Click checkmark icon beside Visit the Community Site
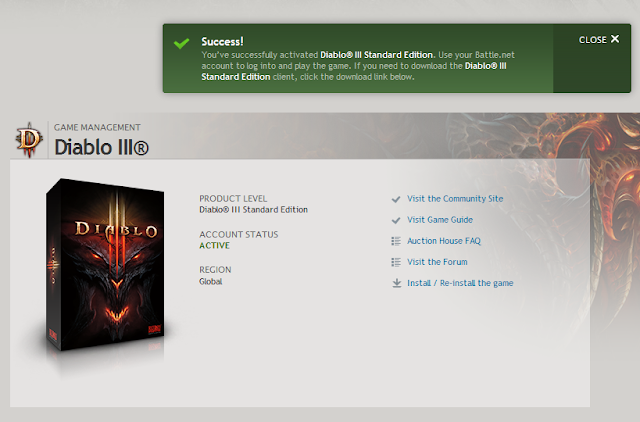The width and height of the screenshot is (640, 422). (396, 199)
